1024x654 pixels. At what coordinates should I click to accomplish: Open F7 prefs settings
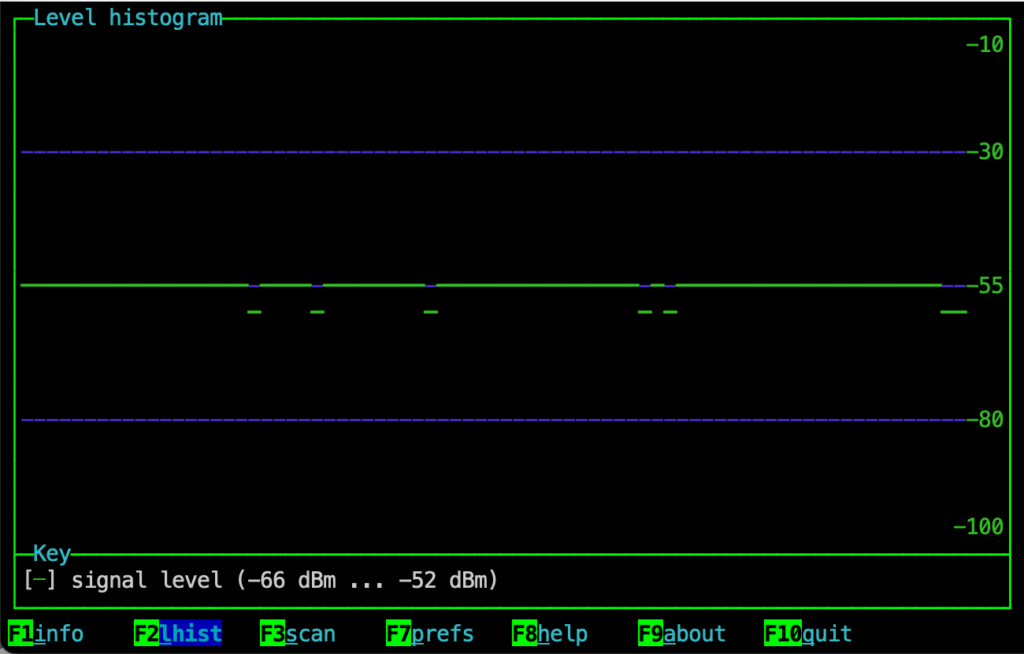coord(430,633)
